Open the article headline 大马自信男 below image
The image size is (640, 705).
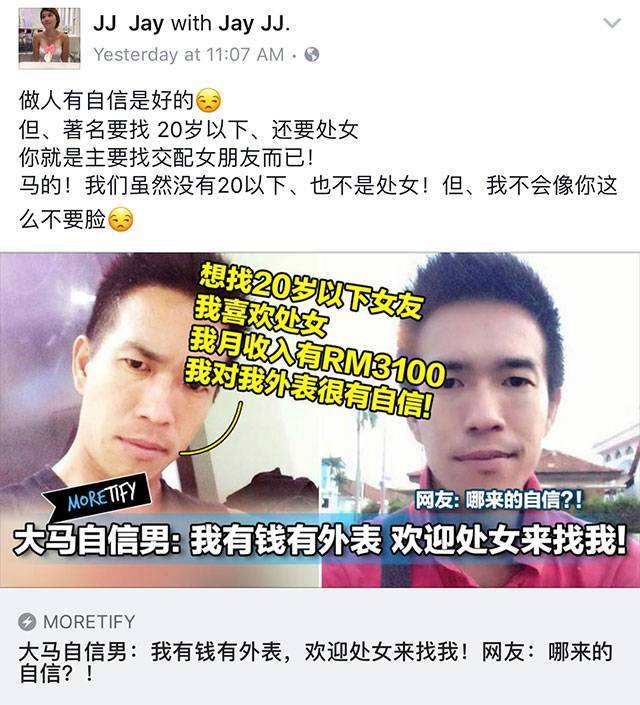(x=315, y=662)
